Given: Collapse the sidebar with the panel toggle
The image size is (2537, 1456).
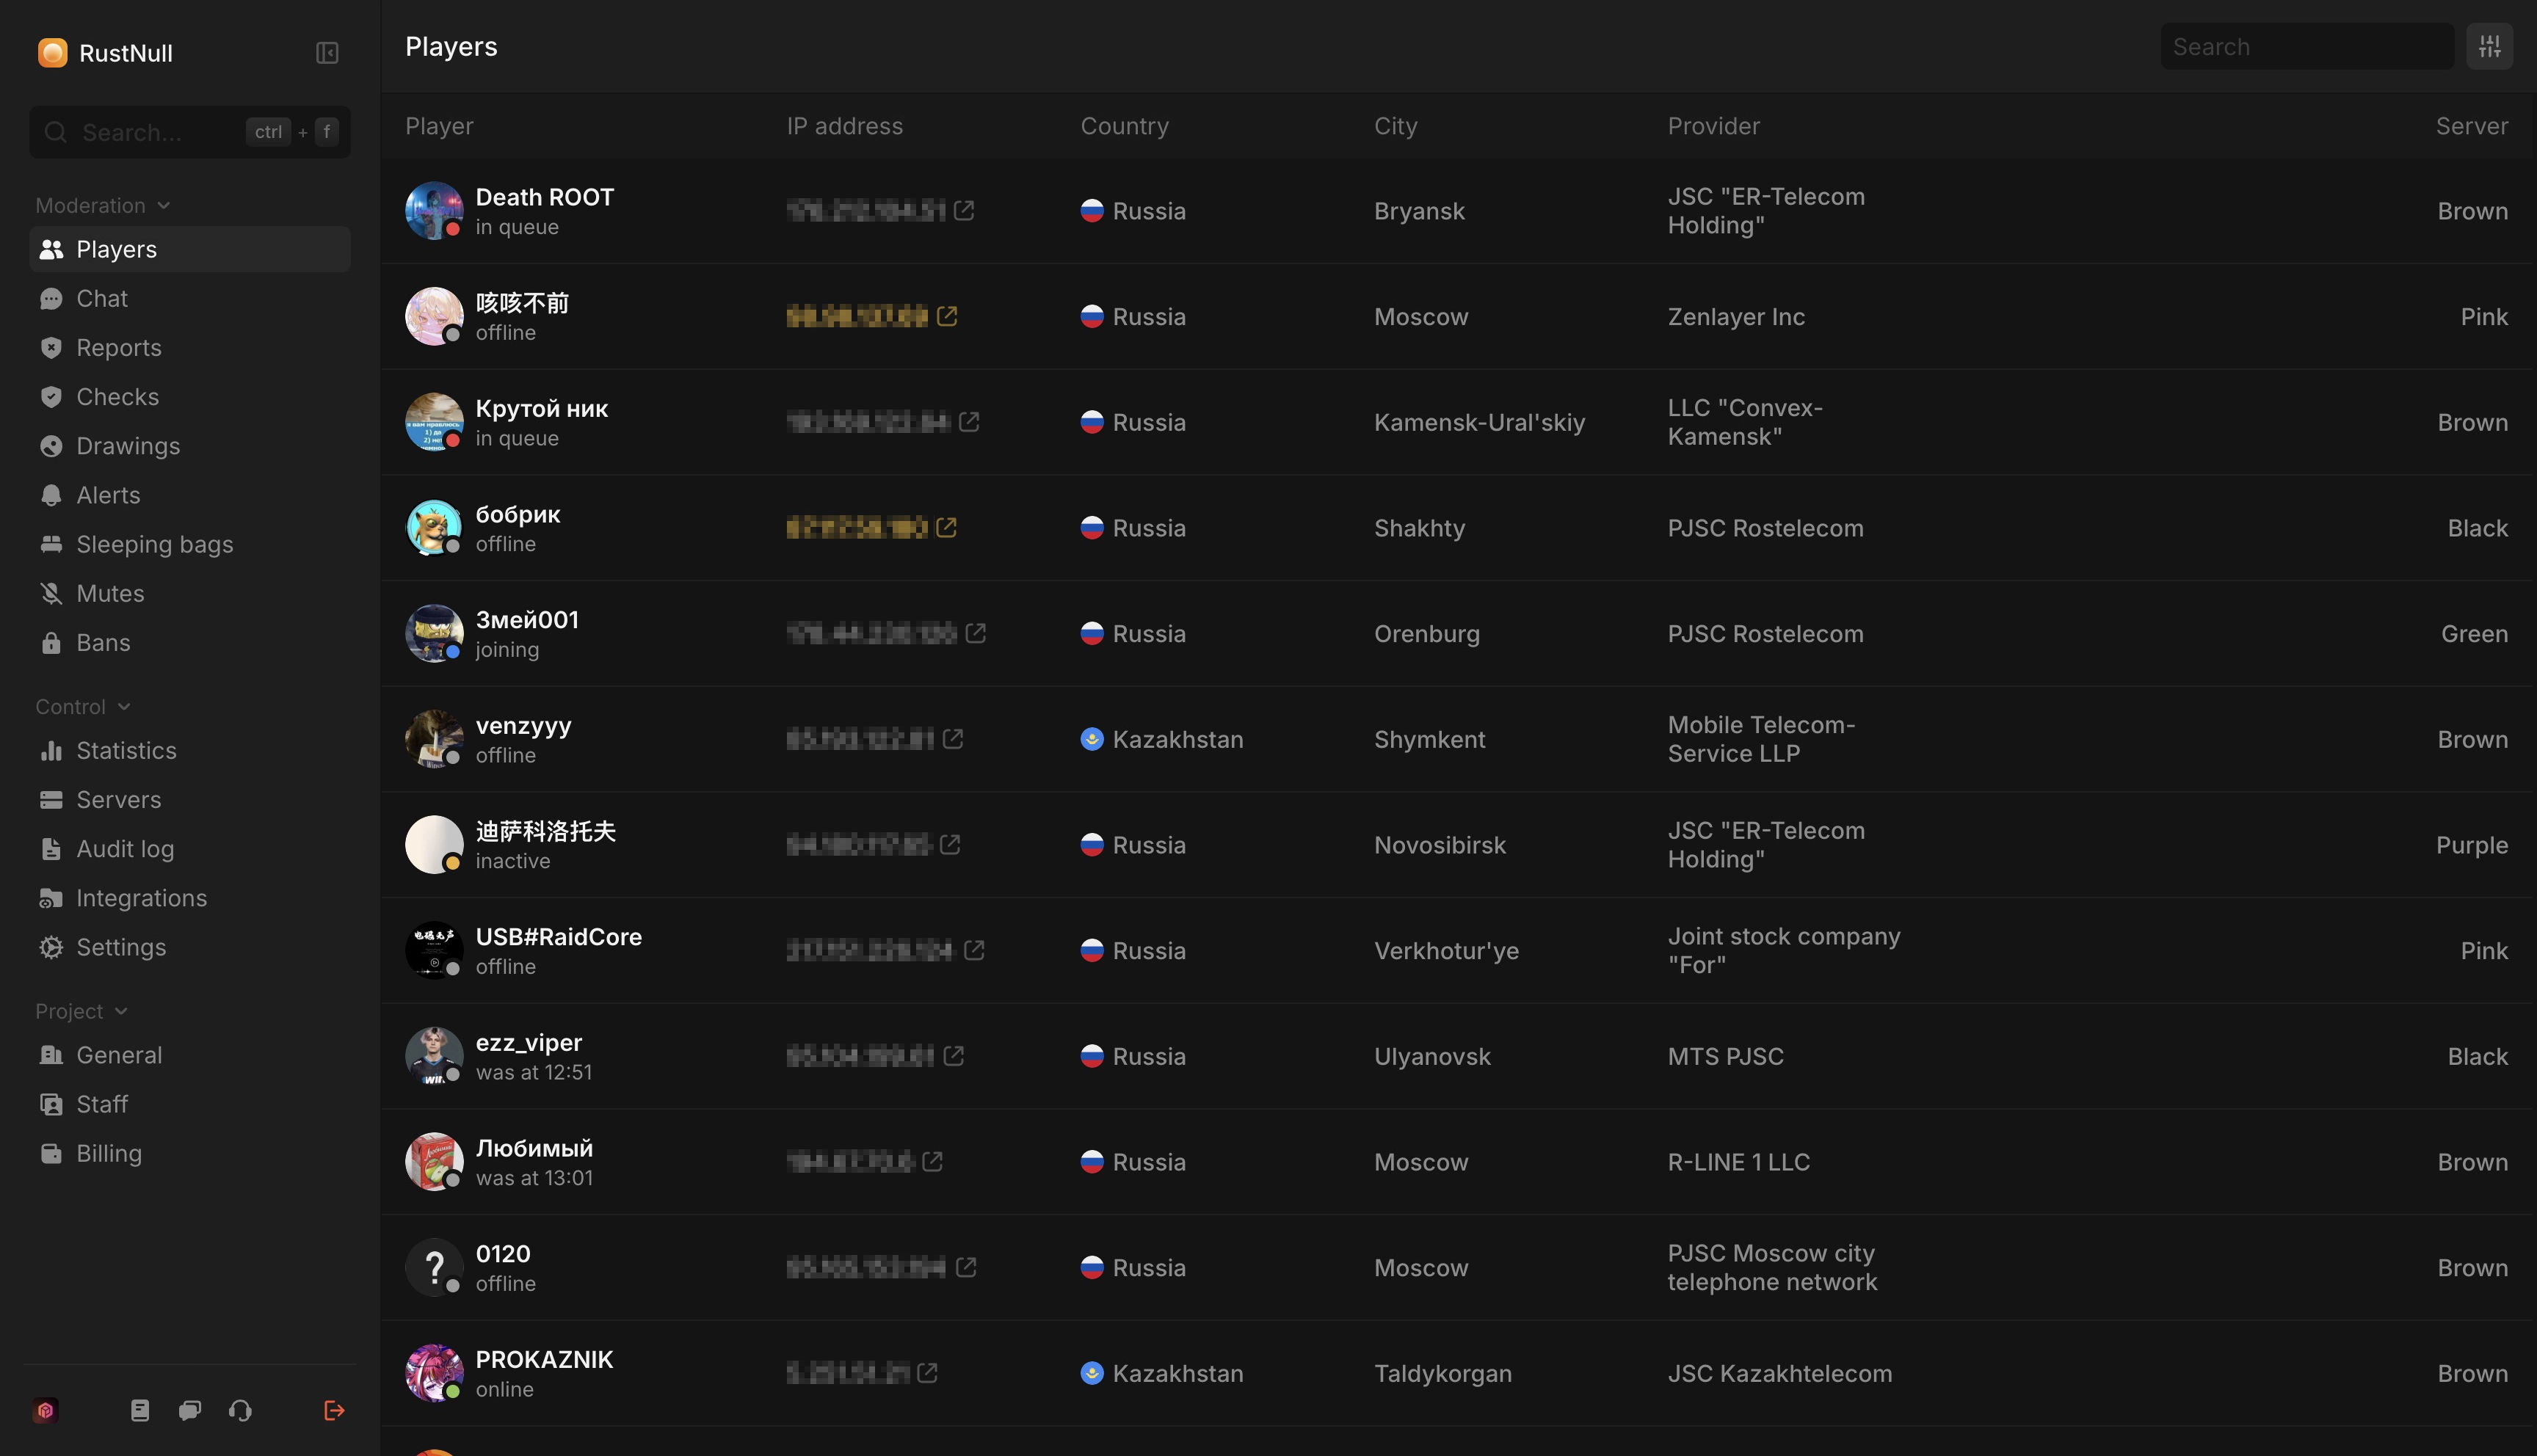Looking at the screenshot, I should pyautogui.click(x=327, y=52).
